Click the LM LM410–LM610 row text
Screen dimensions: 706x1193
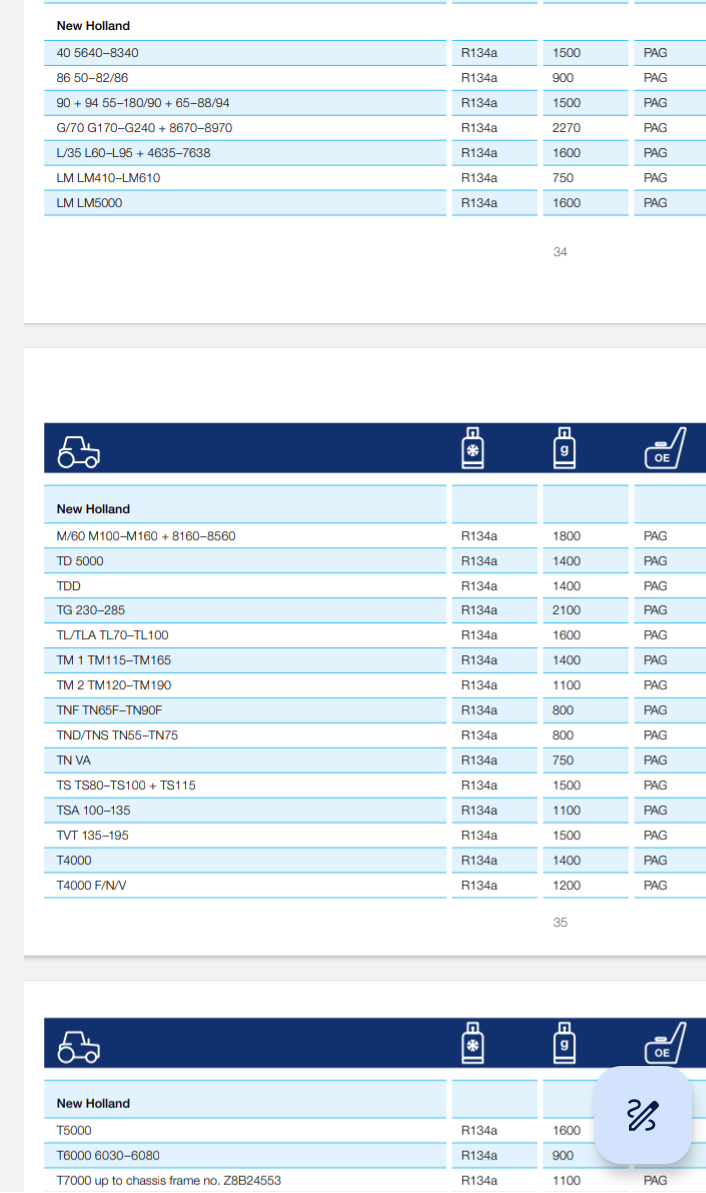click(108, 178)
